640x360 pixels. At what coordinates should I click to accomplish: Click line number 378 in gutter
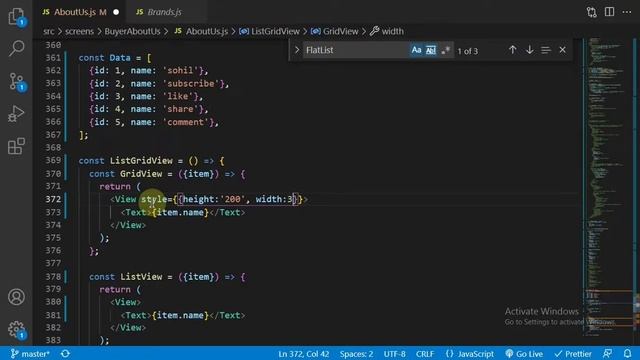[x=53, y=277]
